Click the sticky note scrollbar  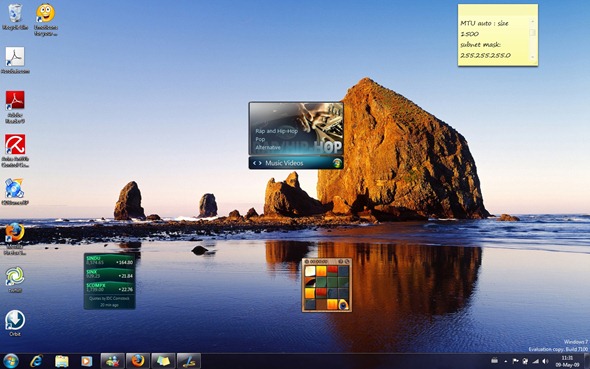click(532, 39)
